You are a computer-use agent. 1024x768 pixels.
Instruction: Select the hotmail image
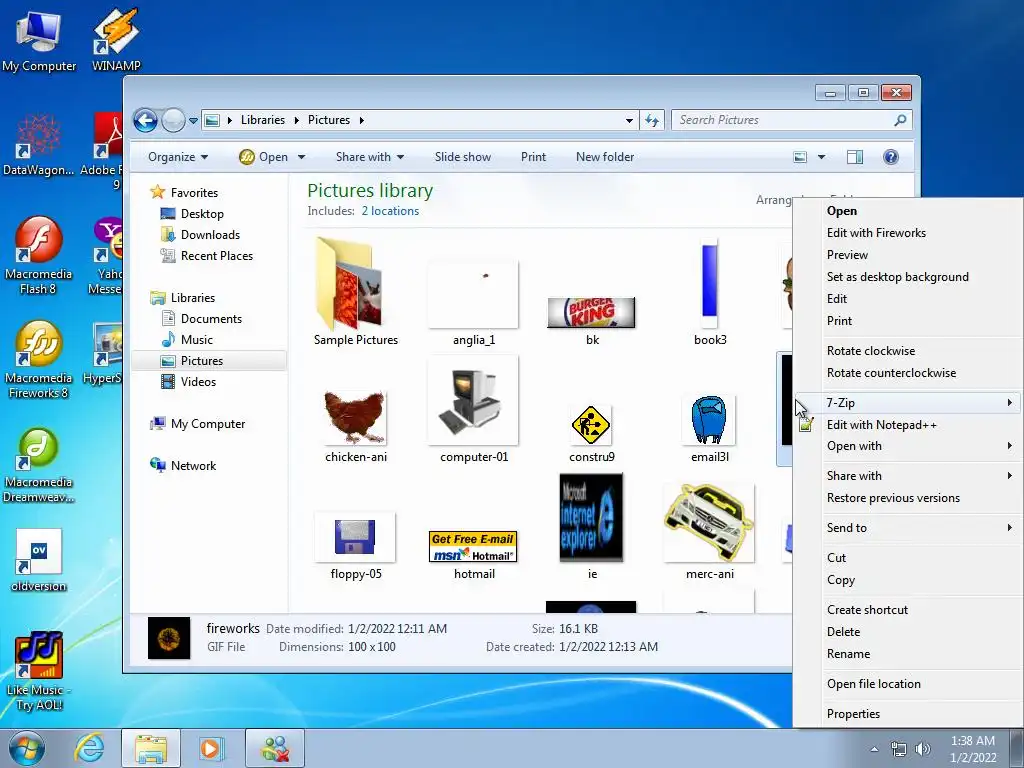click(x=473, y=555)
